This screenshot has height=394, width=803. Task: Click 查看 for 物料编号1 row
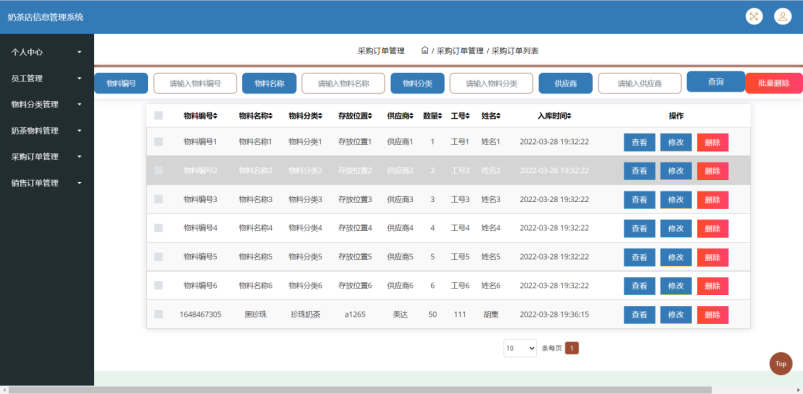coord(639,142)
